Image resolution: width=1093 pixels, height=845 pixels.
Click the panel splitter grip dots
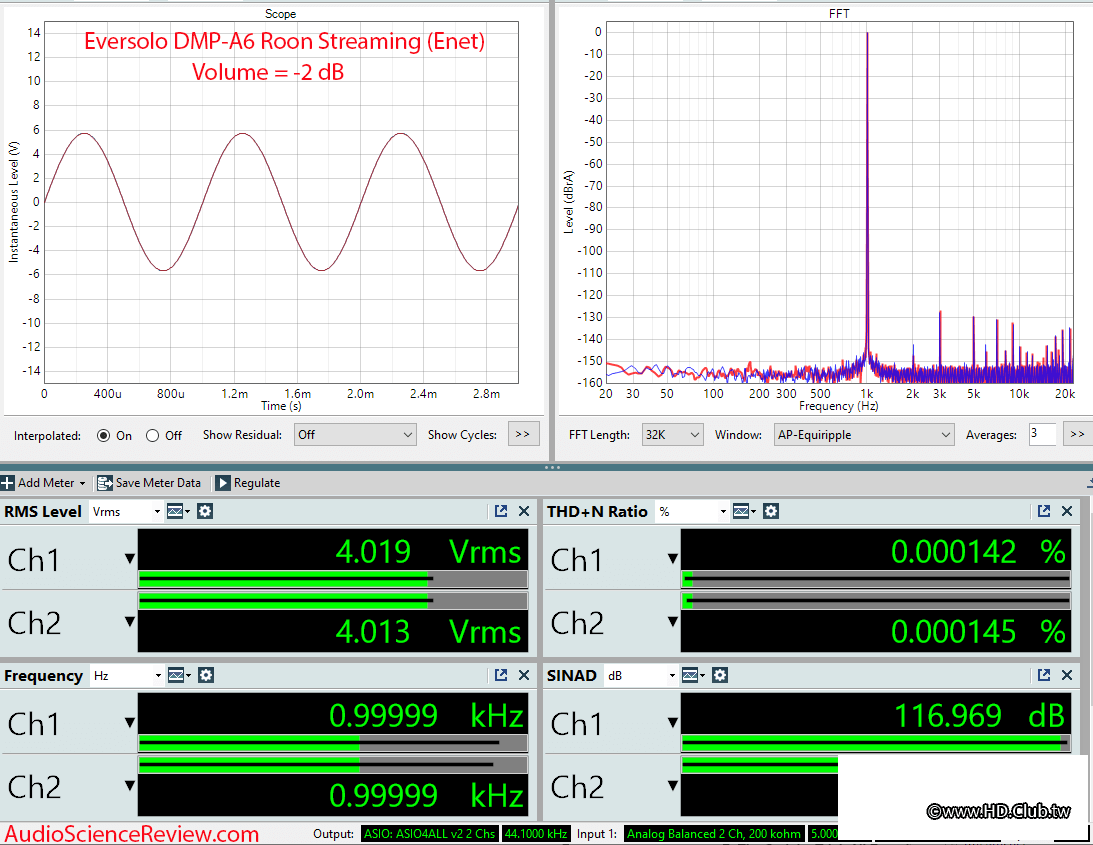(552, 467)
